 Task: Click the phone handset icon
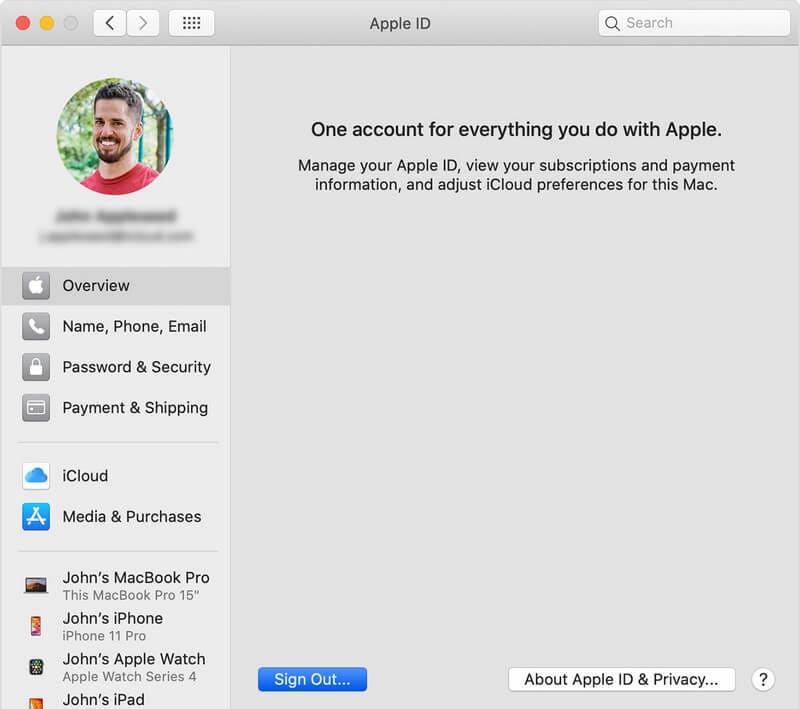tap(36, 326)
